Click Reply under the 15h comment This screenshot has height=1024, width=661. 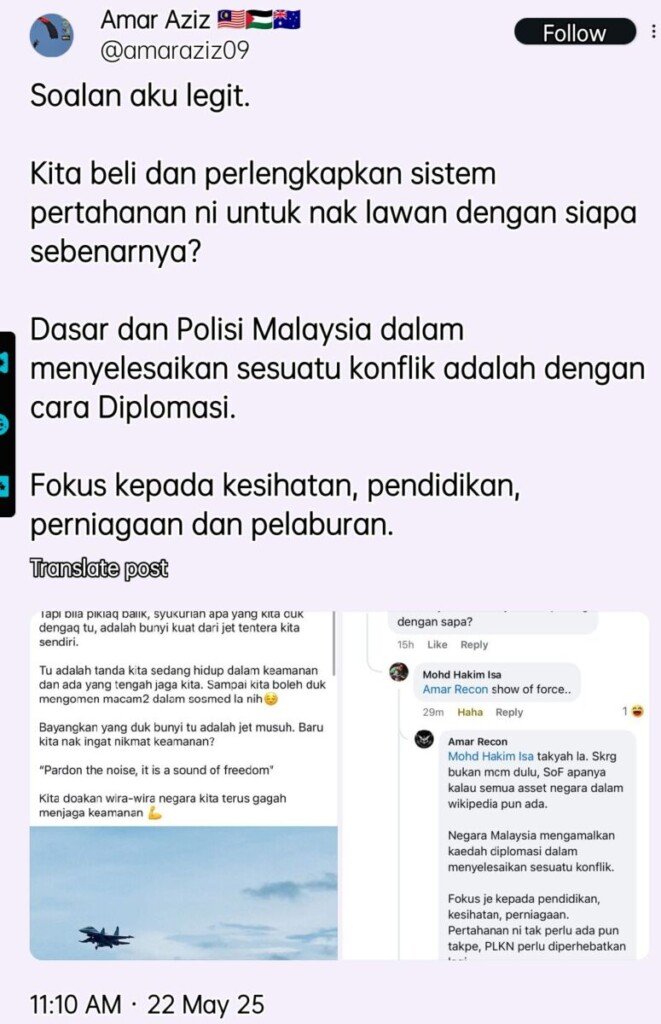(x=474, y=645)
